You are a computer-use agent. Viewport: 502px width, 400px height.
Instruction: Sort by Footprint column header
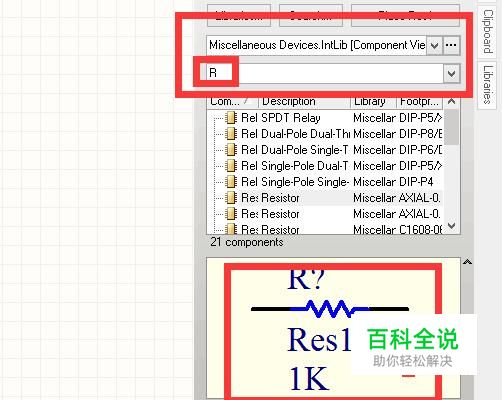tap(419, 101)
